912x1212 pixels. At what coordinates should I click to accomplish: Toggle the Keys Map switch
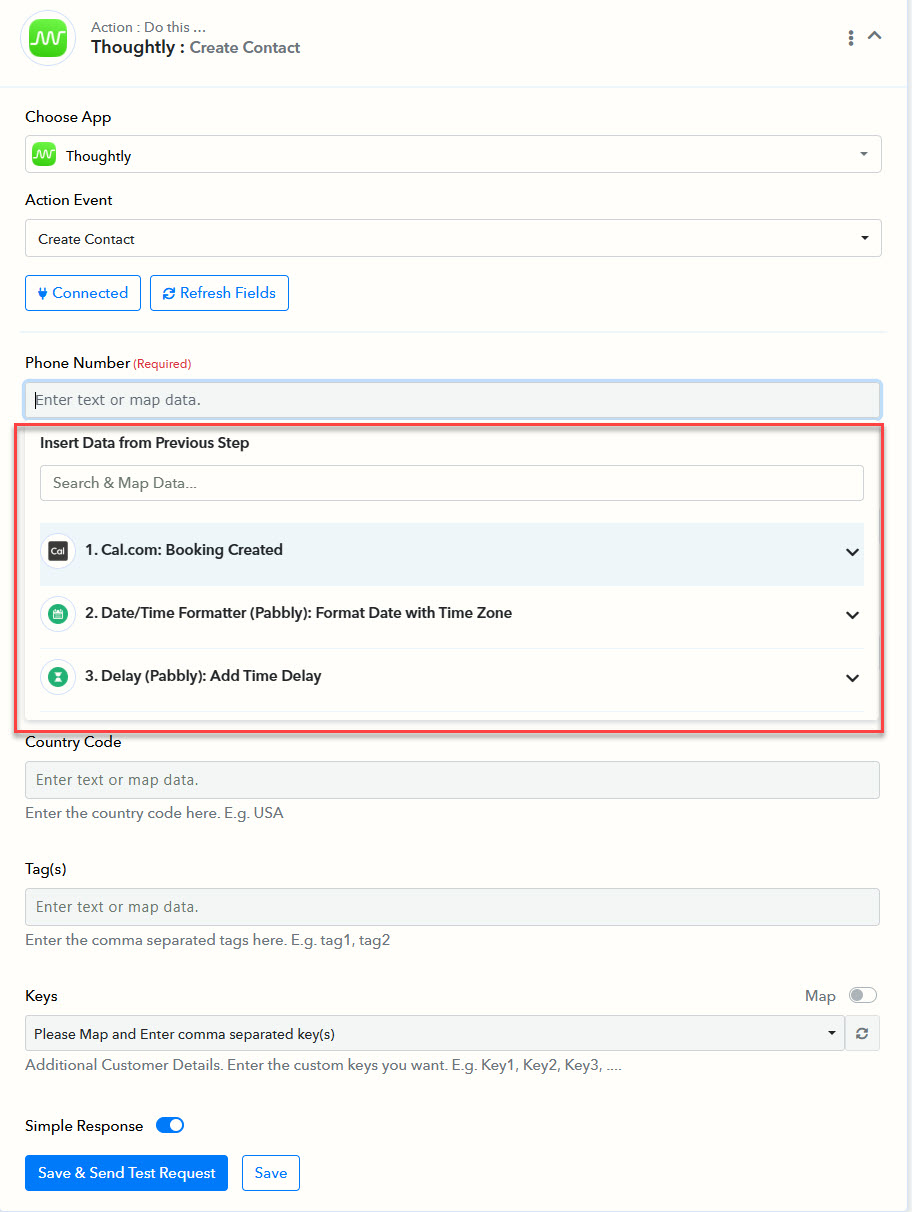coord(862,995)
